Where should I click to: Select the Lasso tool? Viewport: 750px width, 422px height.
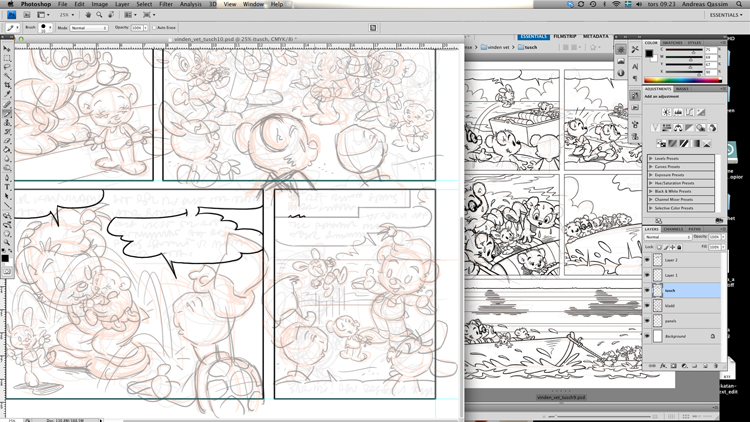(7, 67)
